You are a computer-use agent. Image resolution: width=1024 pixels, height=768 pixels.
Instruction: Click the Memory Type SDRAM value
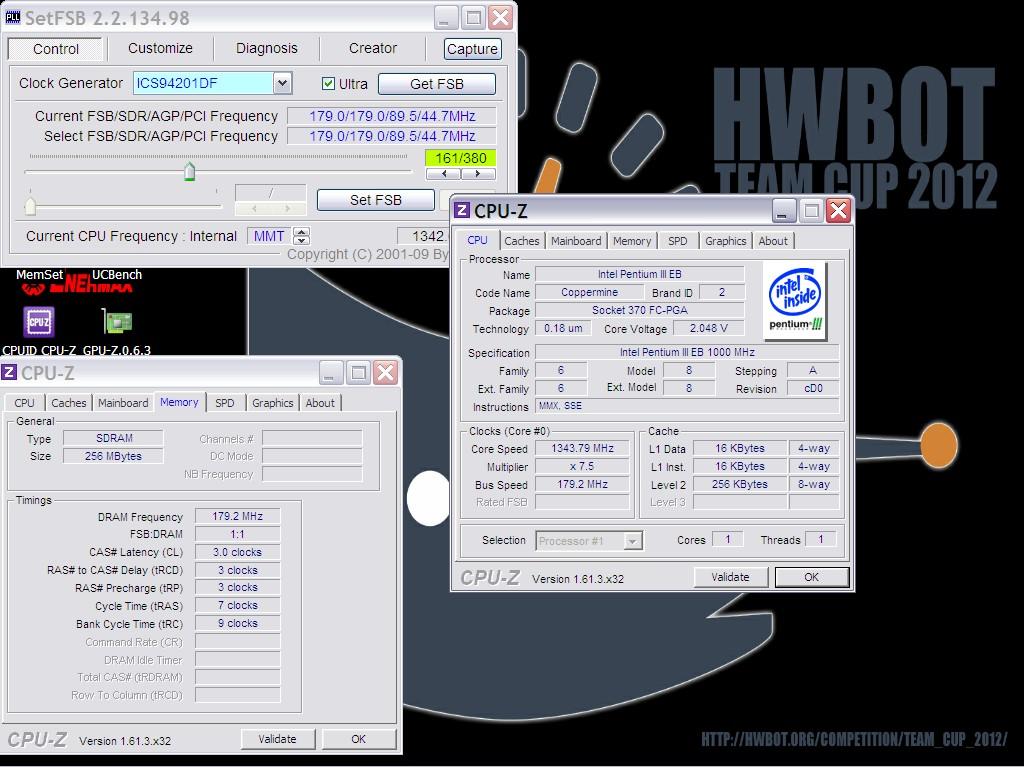pyautogui.click(x=114, y=438)
